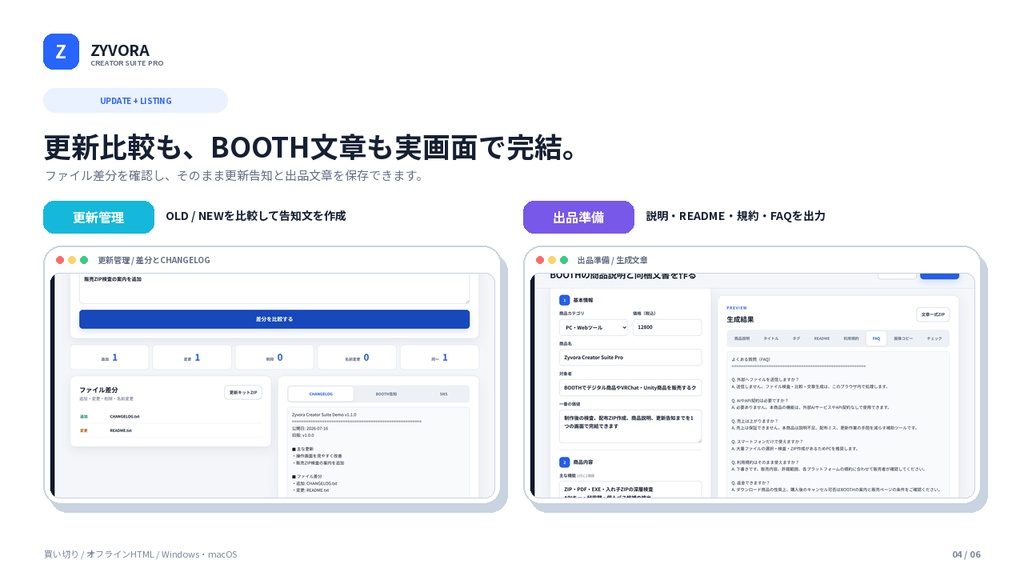Switch to the BOOTH告知 tab
The width and height of the screenshot is (1024, 576).
[386, 394]
